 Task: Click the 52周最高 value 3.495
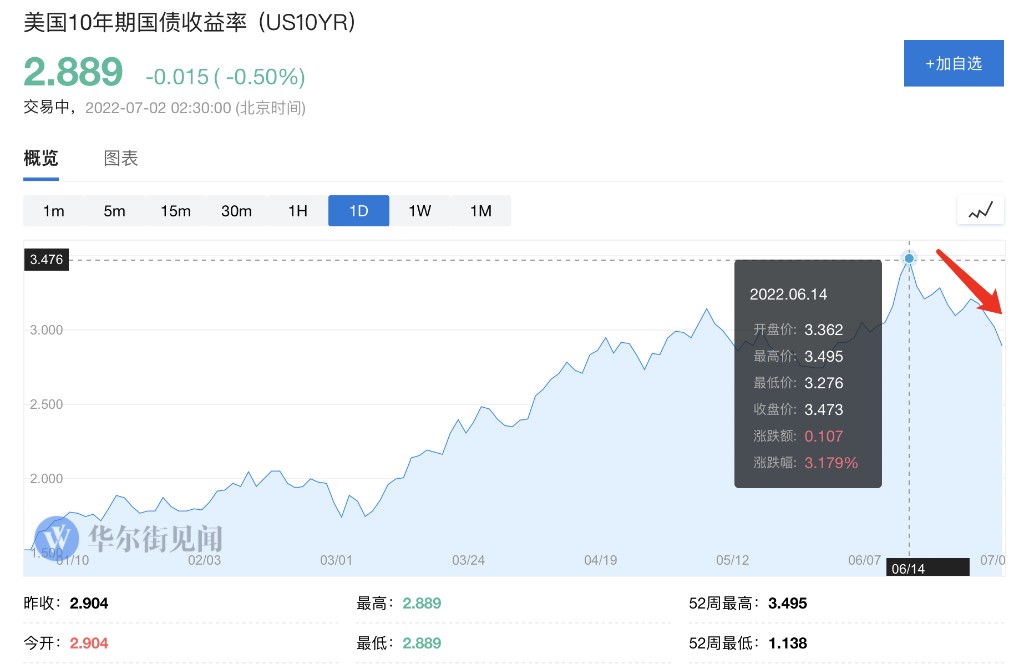point(787,603)
